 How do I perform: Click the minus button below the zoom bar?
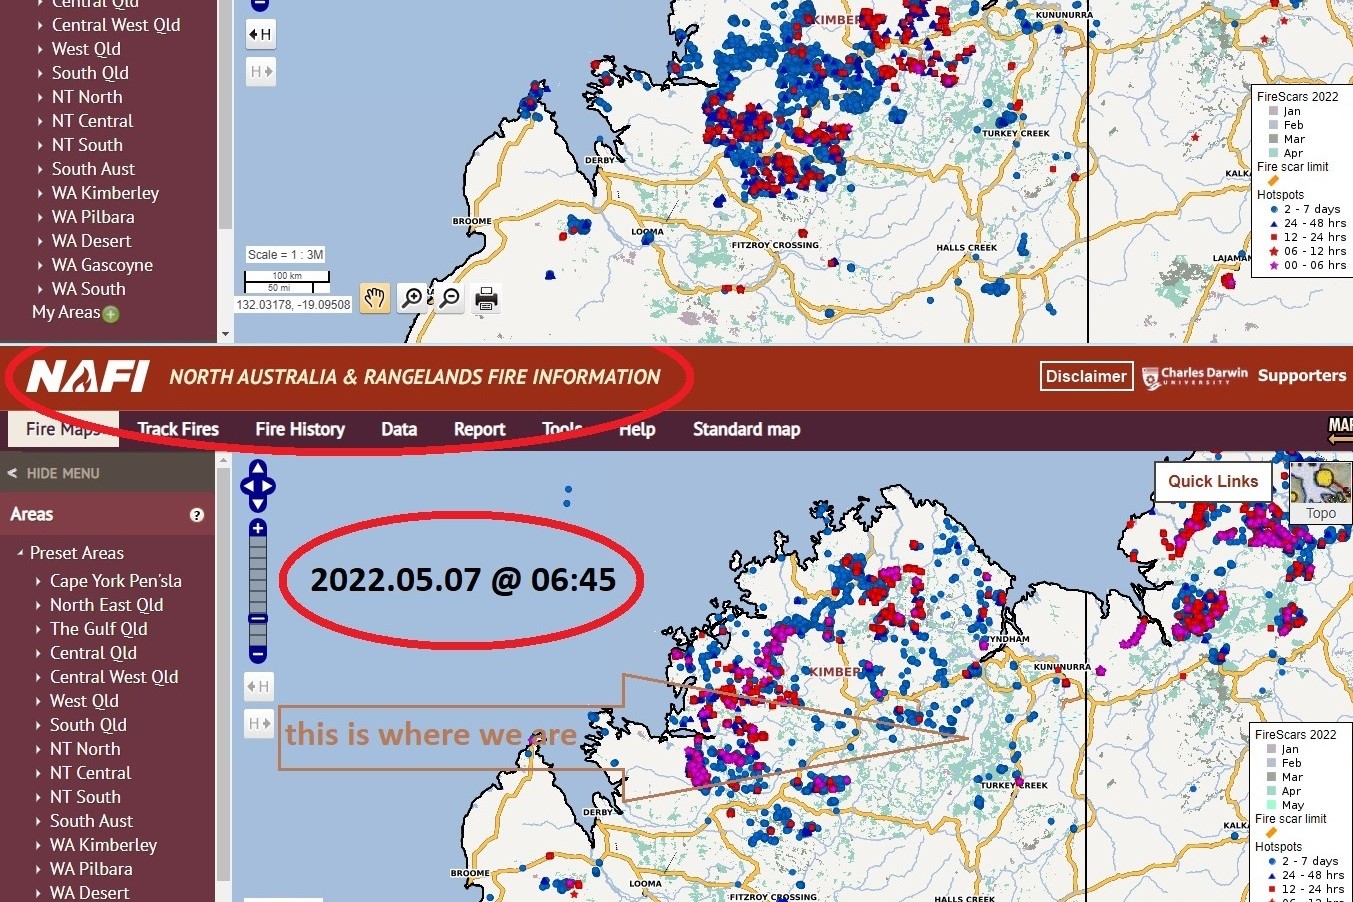(x=258, y=654)
